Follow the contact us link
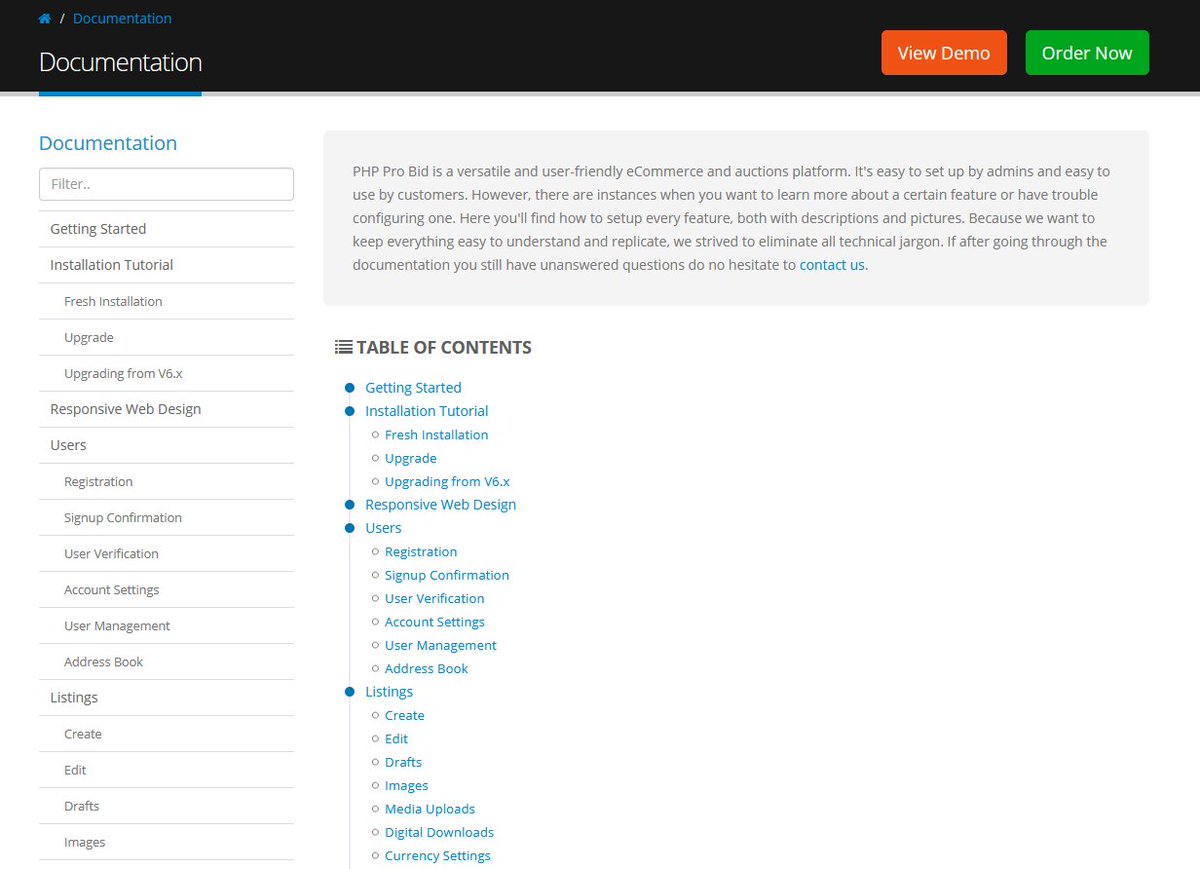The width and height of the screenshot is (1200, 869). [x=832, y=265]
